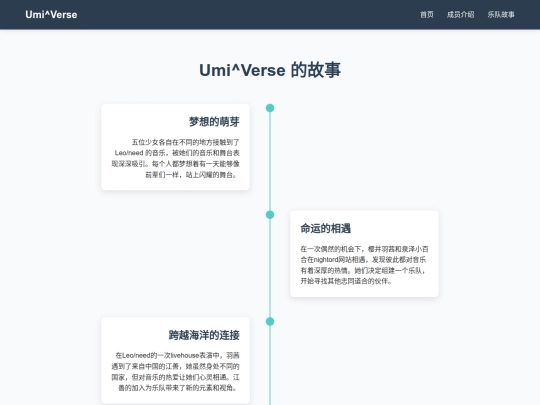Go to the 成员介绍 page
540x405 pixels.
(460, 14)
